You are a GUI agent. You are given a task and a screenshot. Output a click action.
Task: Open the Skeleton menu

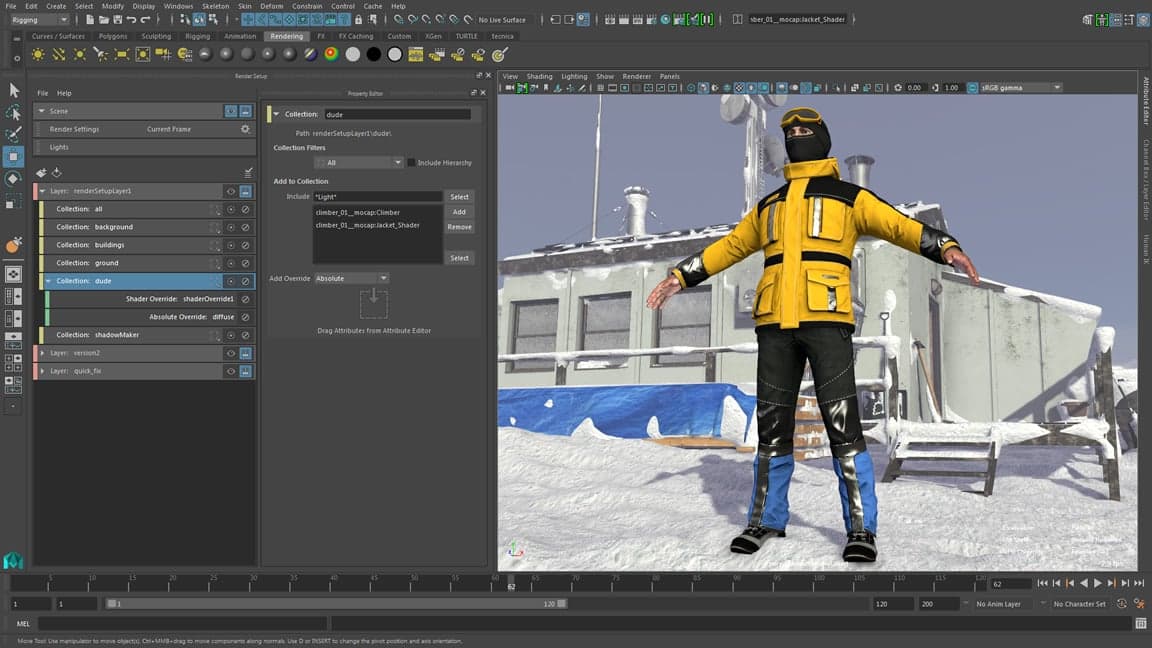(215, 6)
